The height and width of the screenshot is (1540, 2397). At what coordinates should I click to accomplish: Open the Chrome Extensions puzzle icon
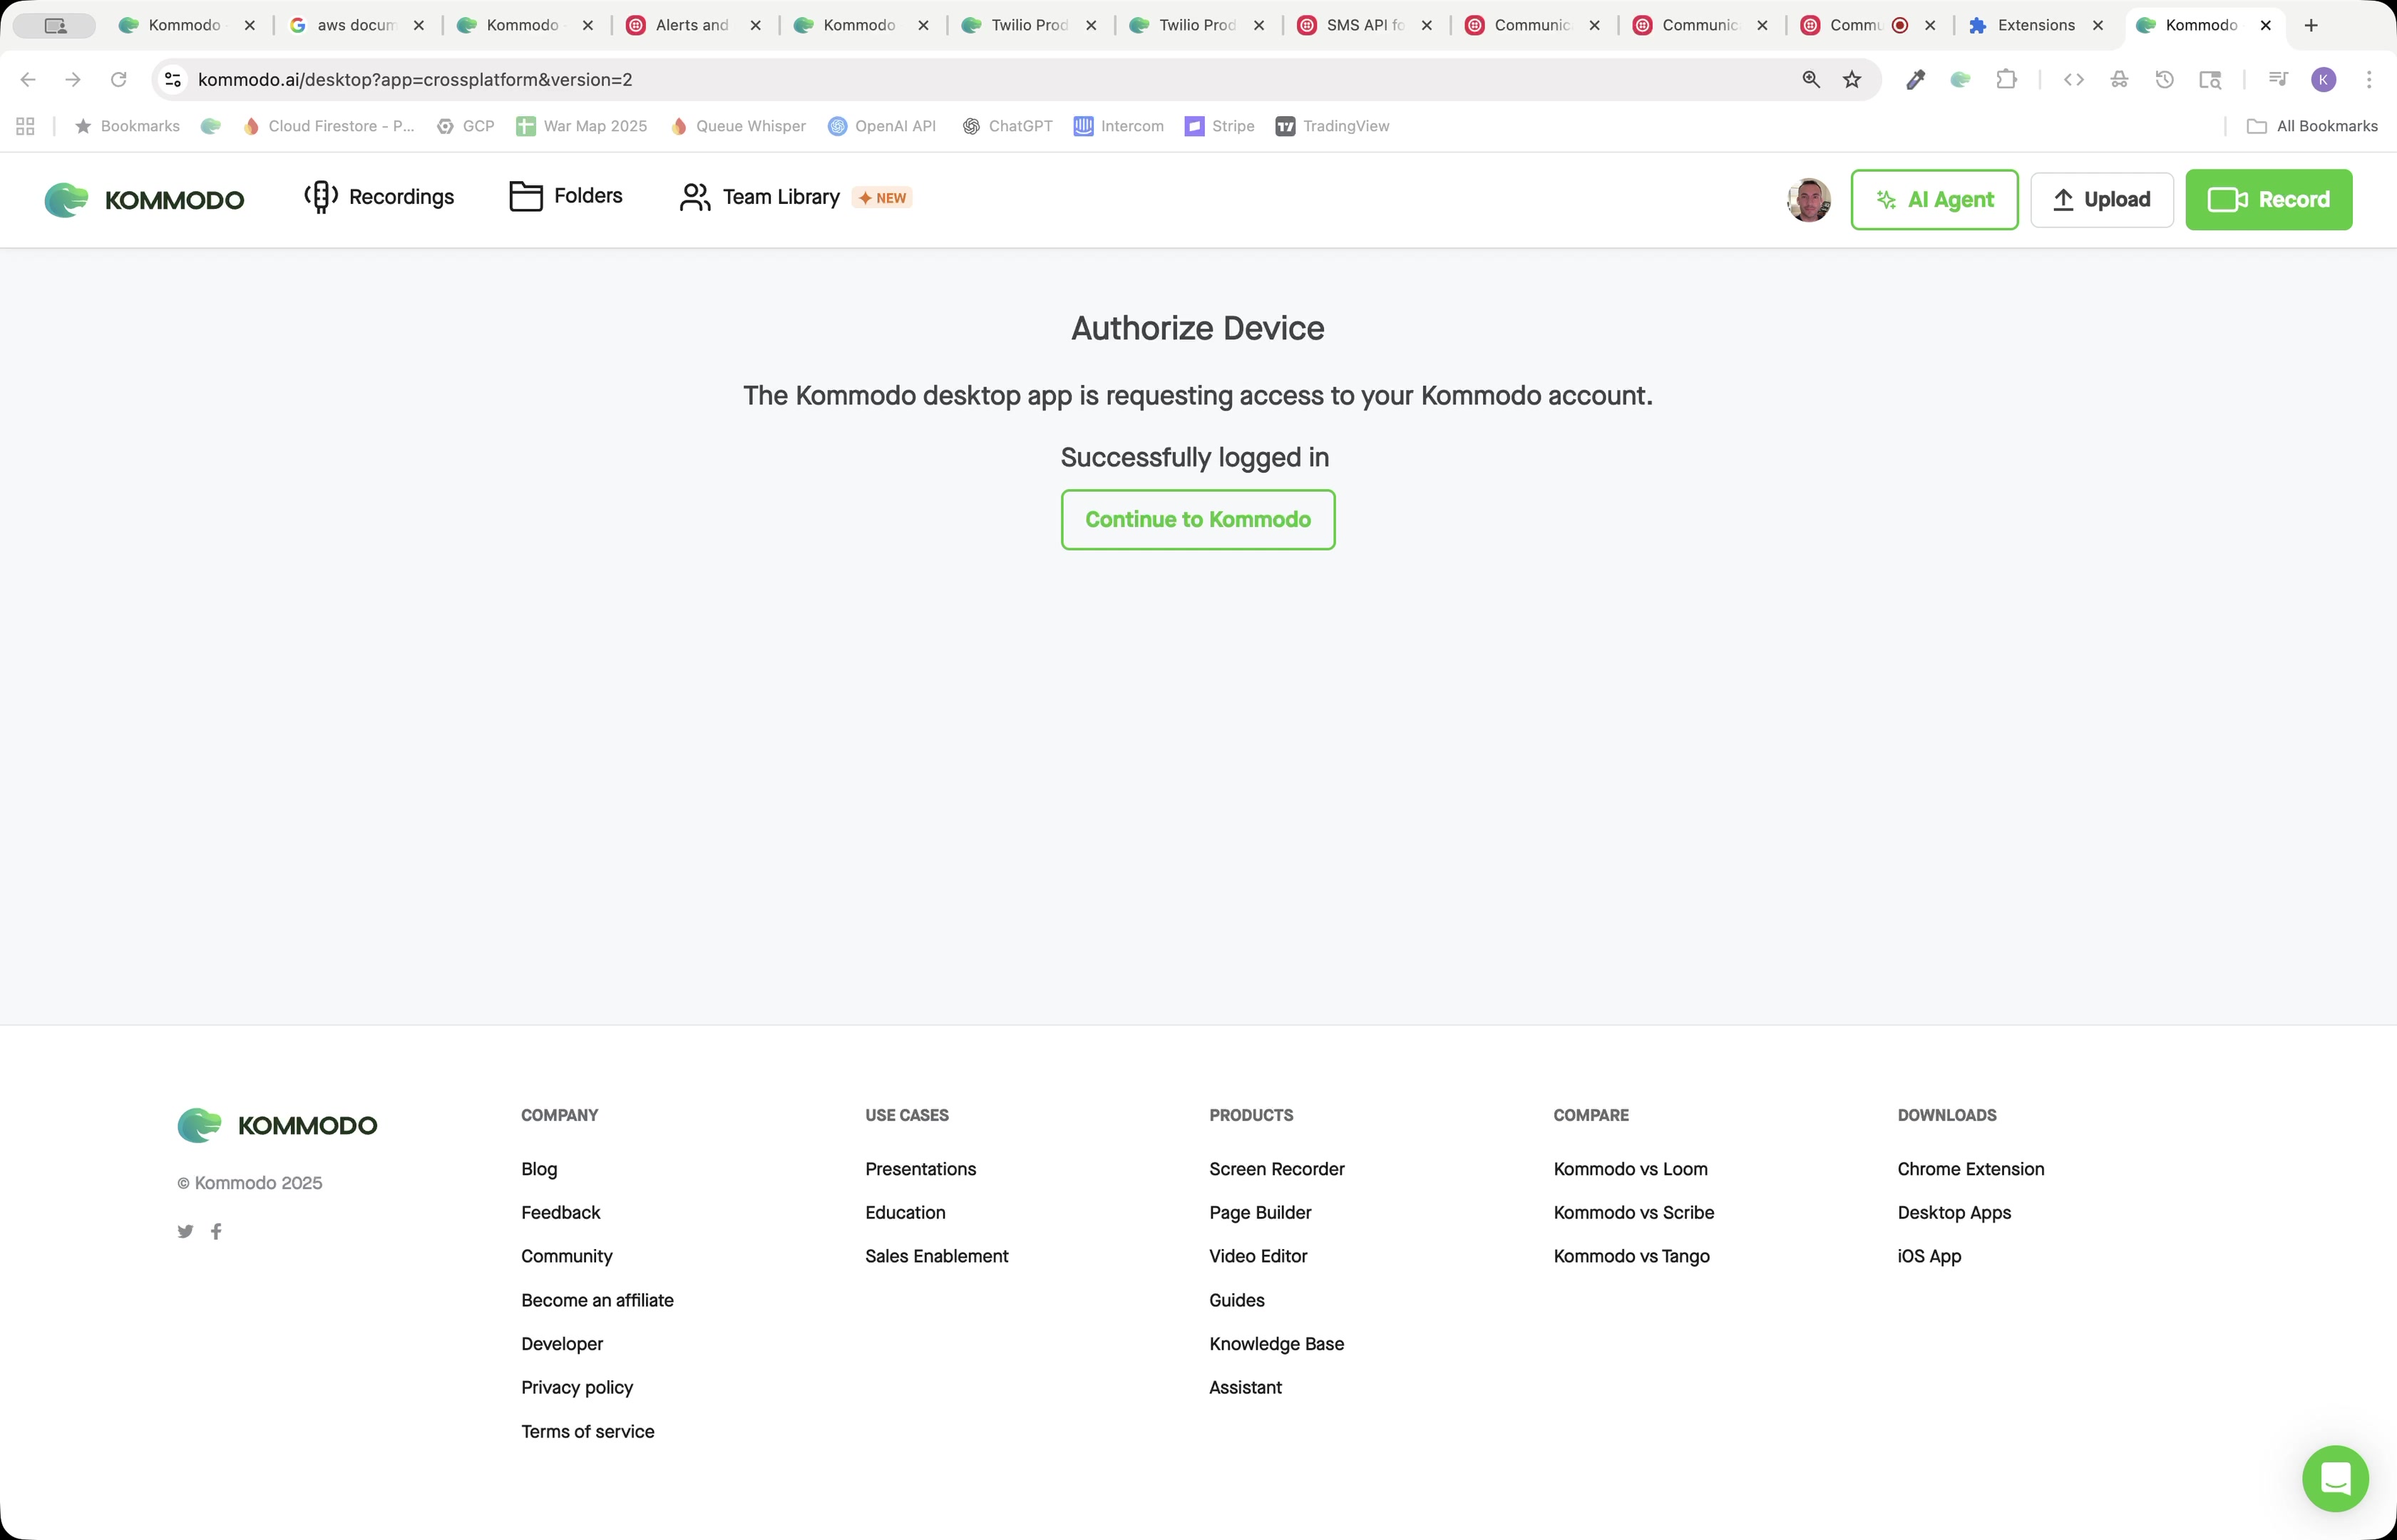point(2006,79)
